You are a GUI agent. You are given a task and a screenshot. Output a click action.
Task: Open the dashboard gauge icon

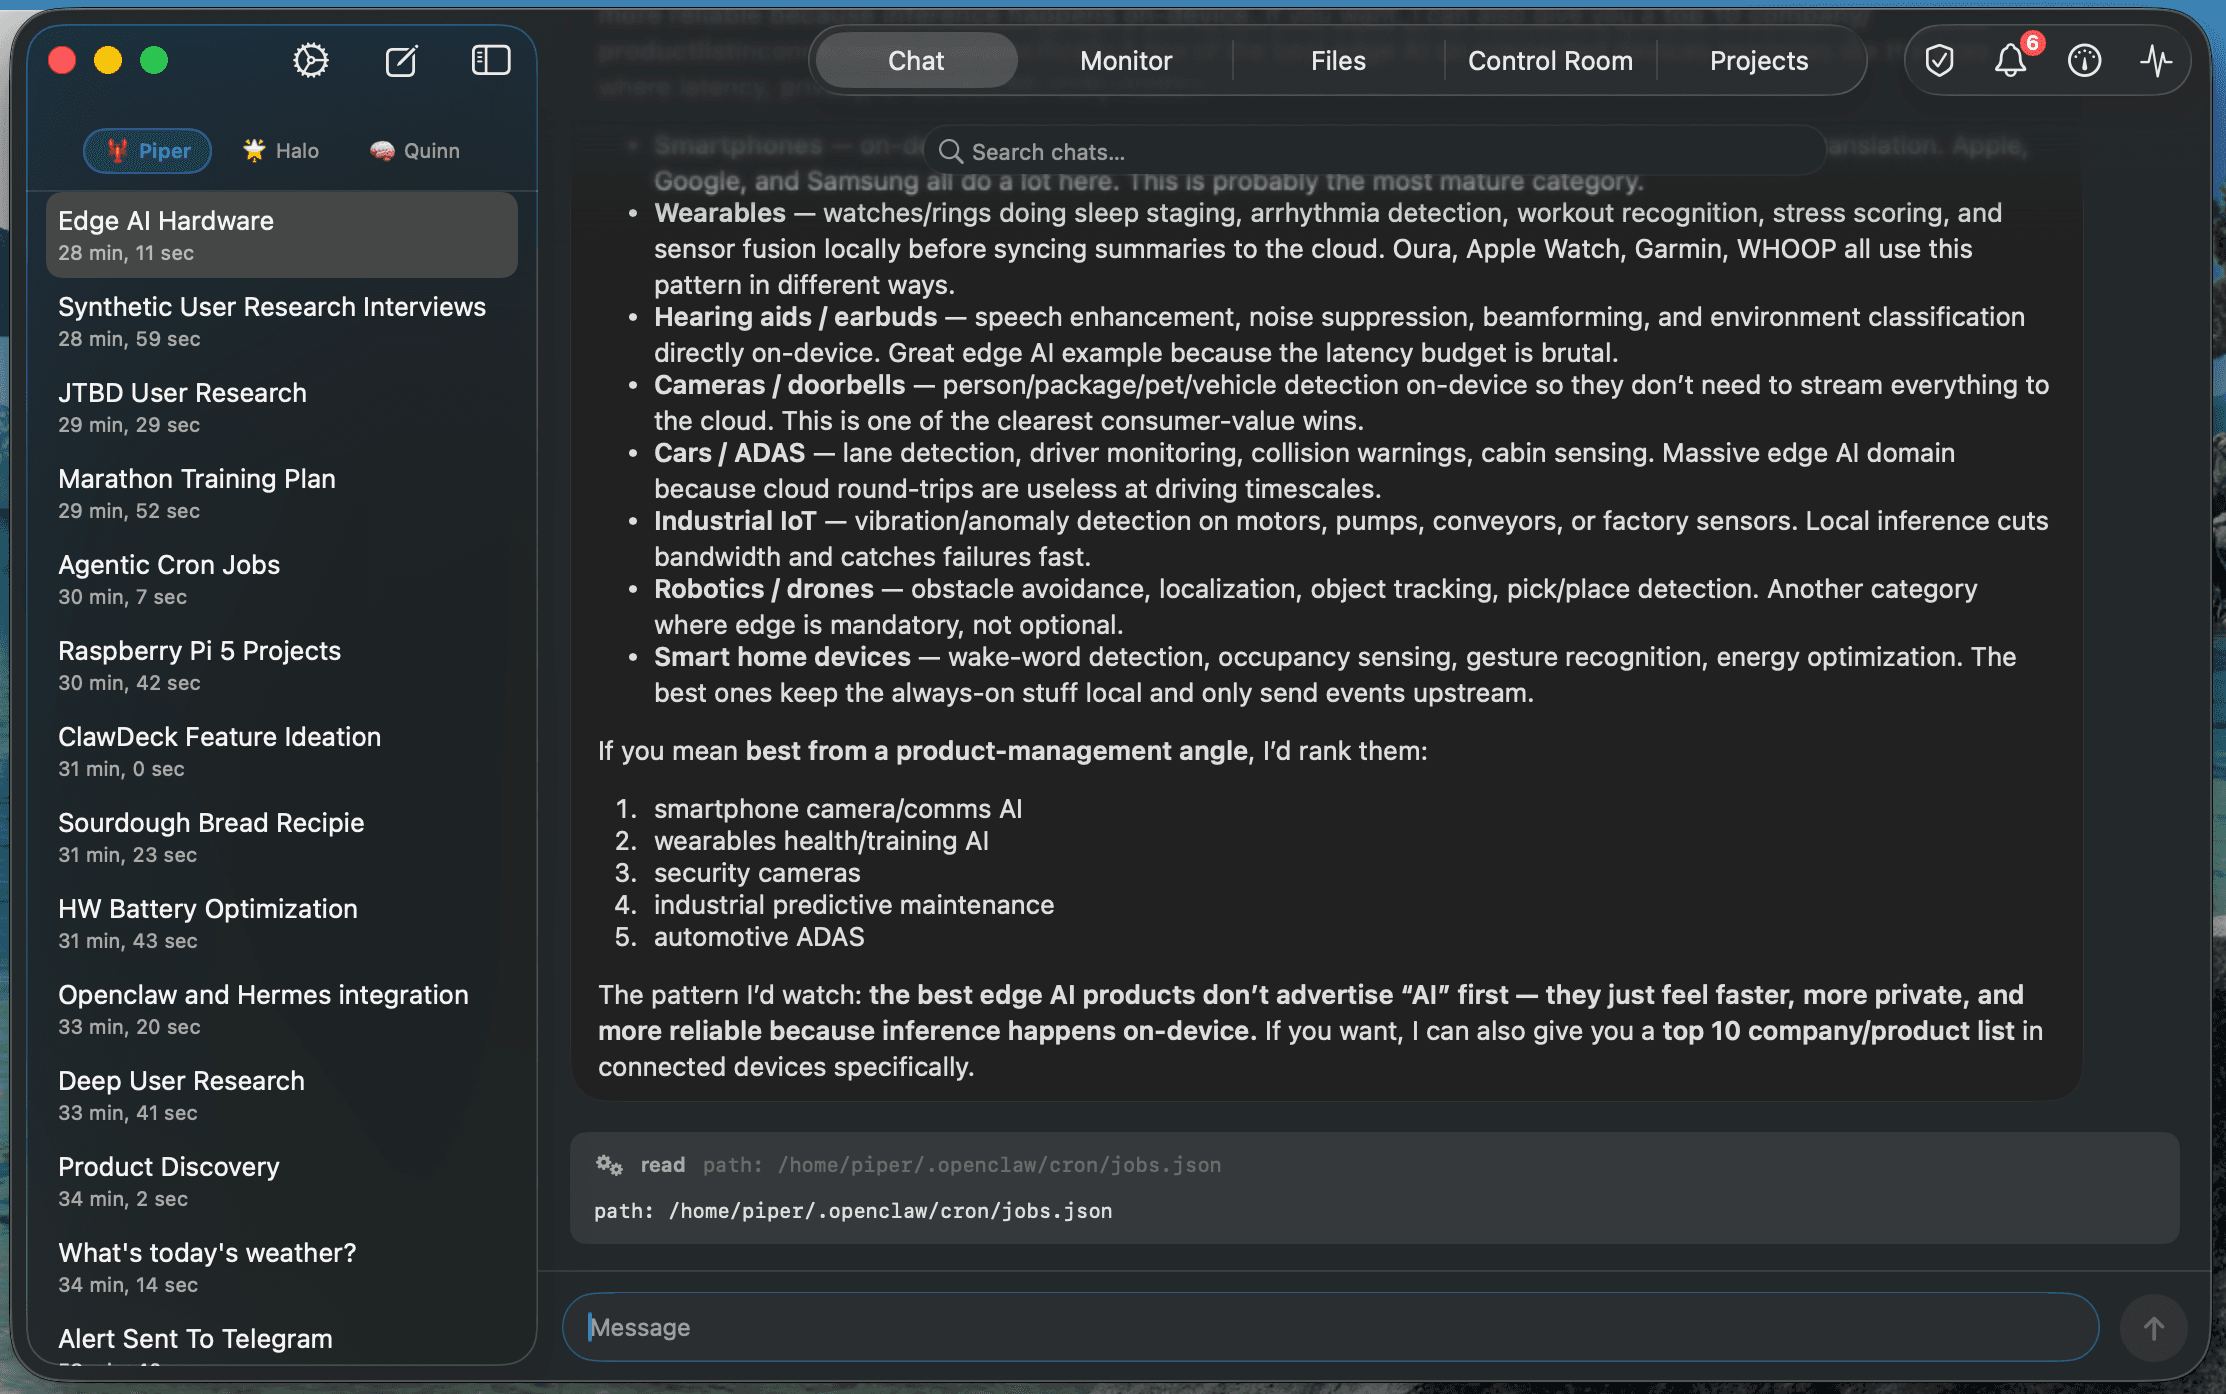coord(2084,61)
